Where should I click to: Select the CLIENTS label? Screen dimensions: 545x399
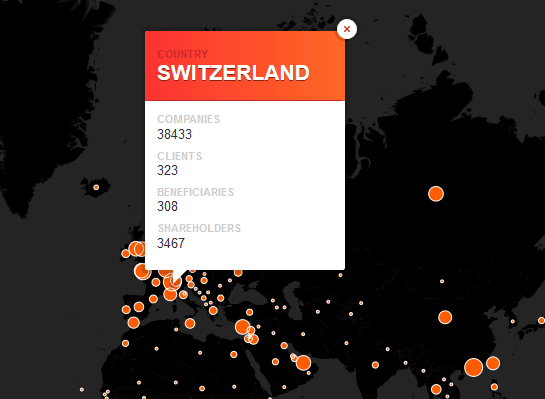click(x=180, y=156)
